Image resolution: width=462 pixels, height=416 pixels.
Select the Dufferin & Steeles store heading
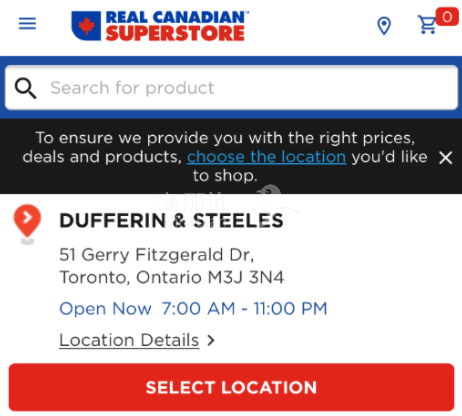[171, 221]
